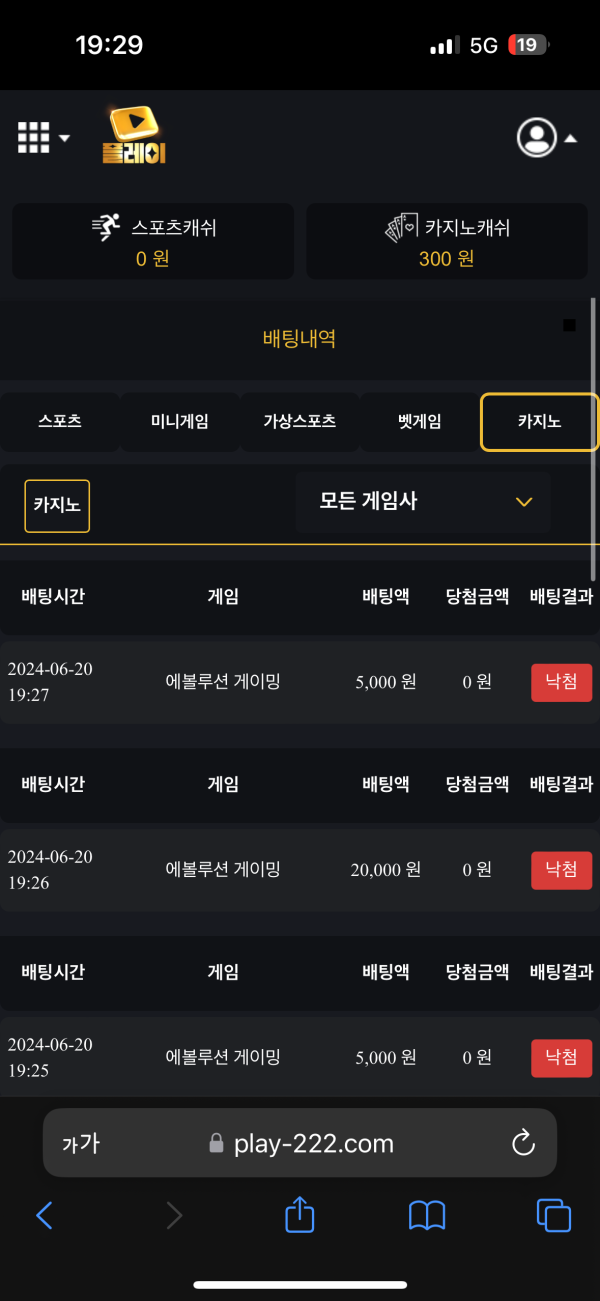The height and width of the screenshot is (1301, 600).
Task: Switch to the 미니게임 tab
Action: tap(180, 422)
